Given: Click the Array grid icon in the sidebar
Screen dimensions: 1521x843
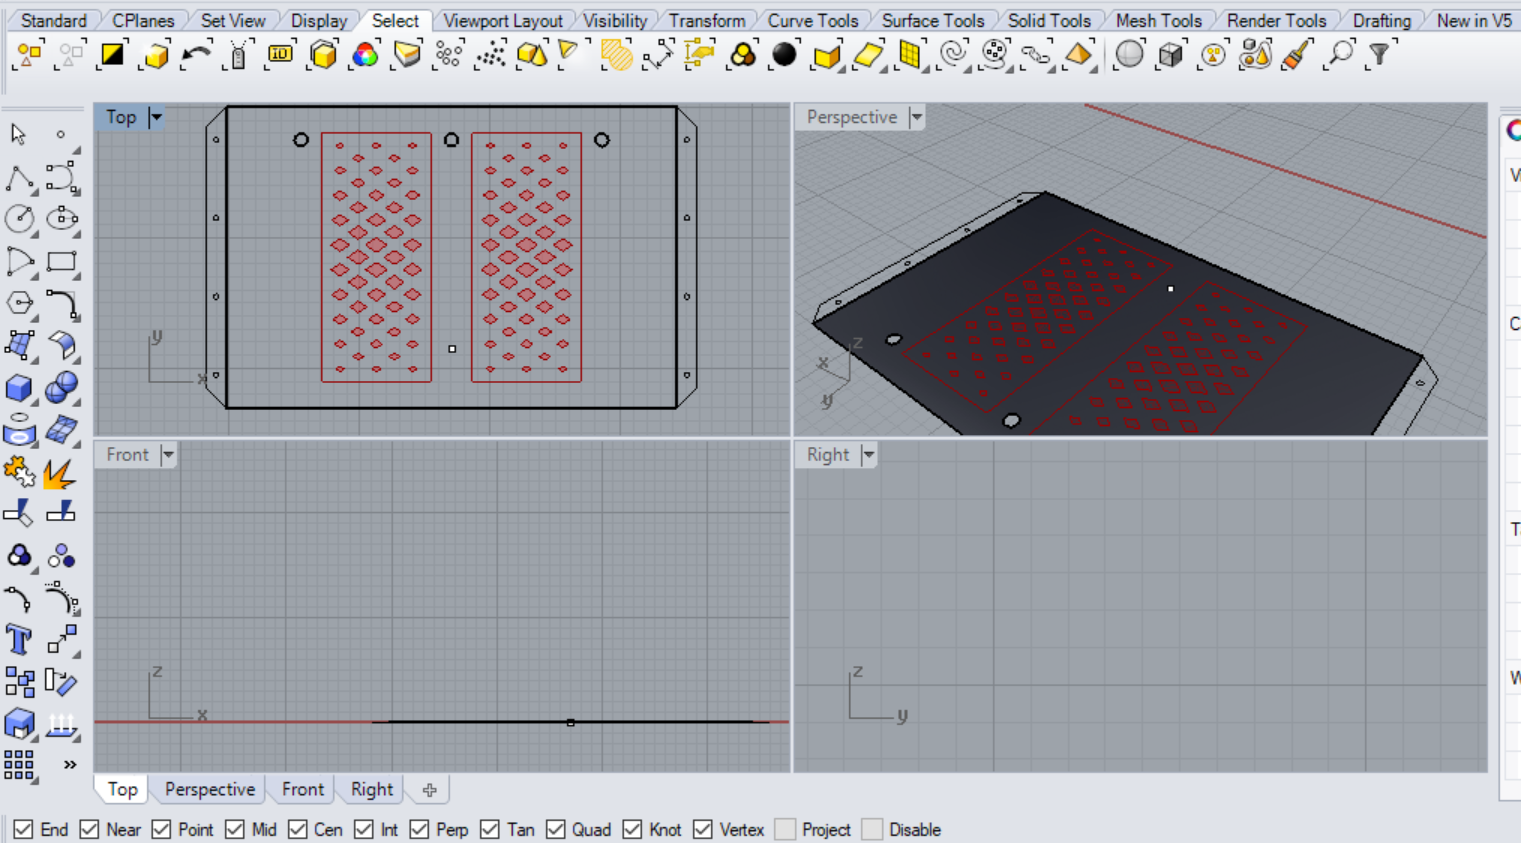Looking at the screenshot, I should [x=19, y=766].
